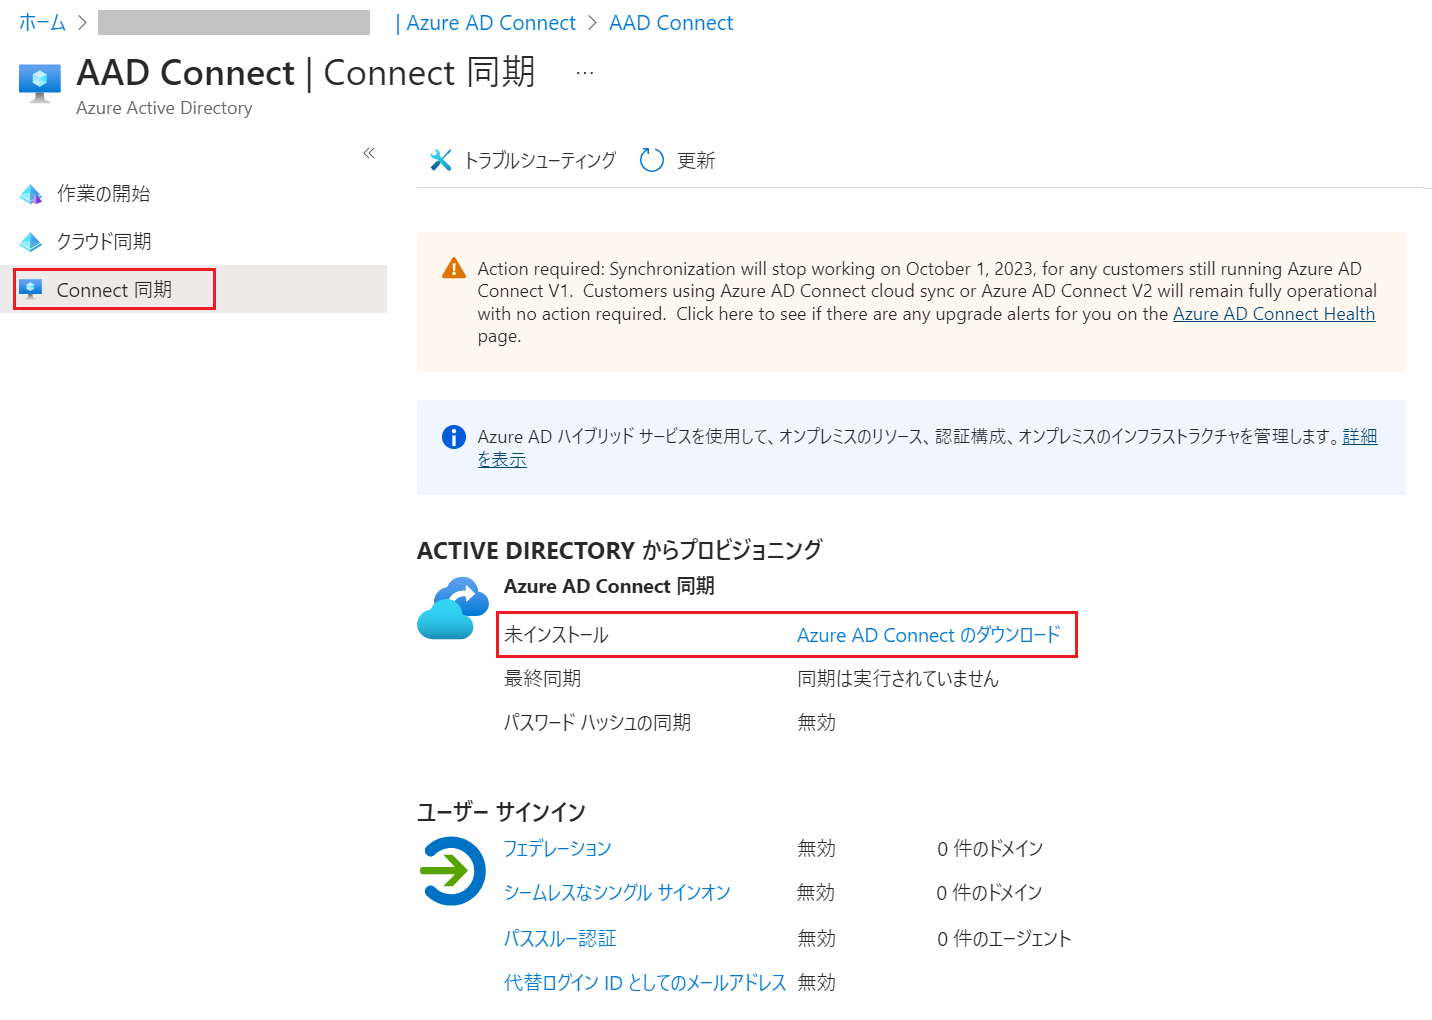The image size is (1432, 1020).
Task: Collapse the sidebar using the double chevron
Action: (369, 152)
